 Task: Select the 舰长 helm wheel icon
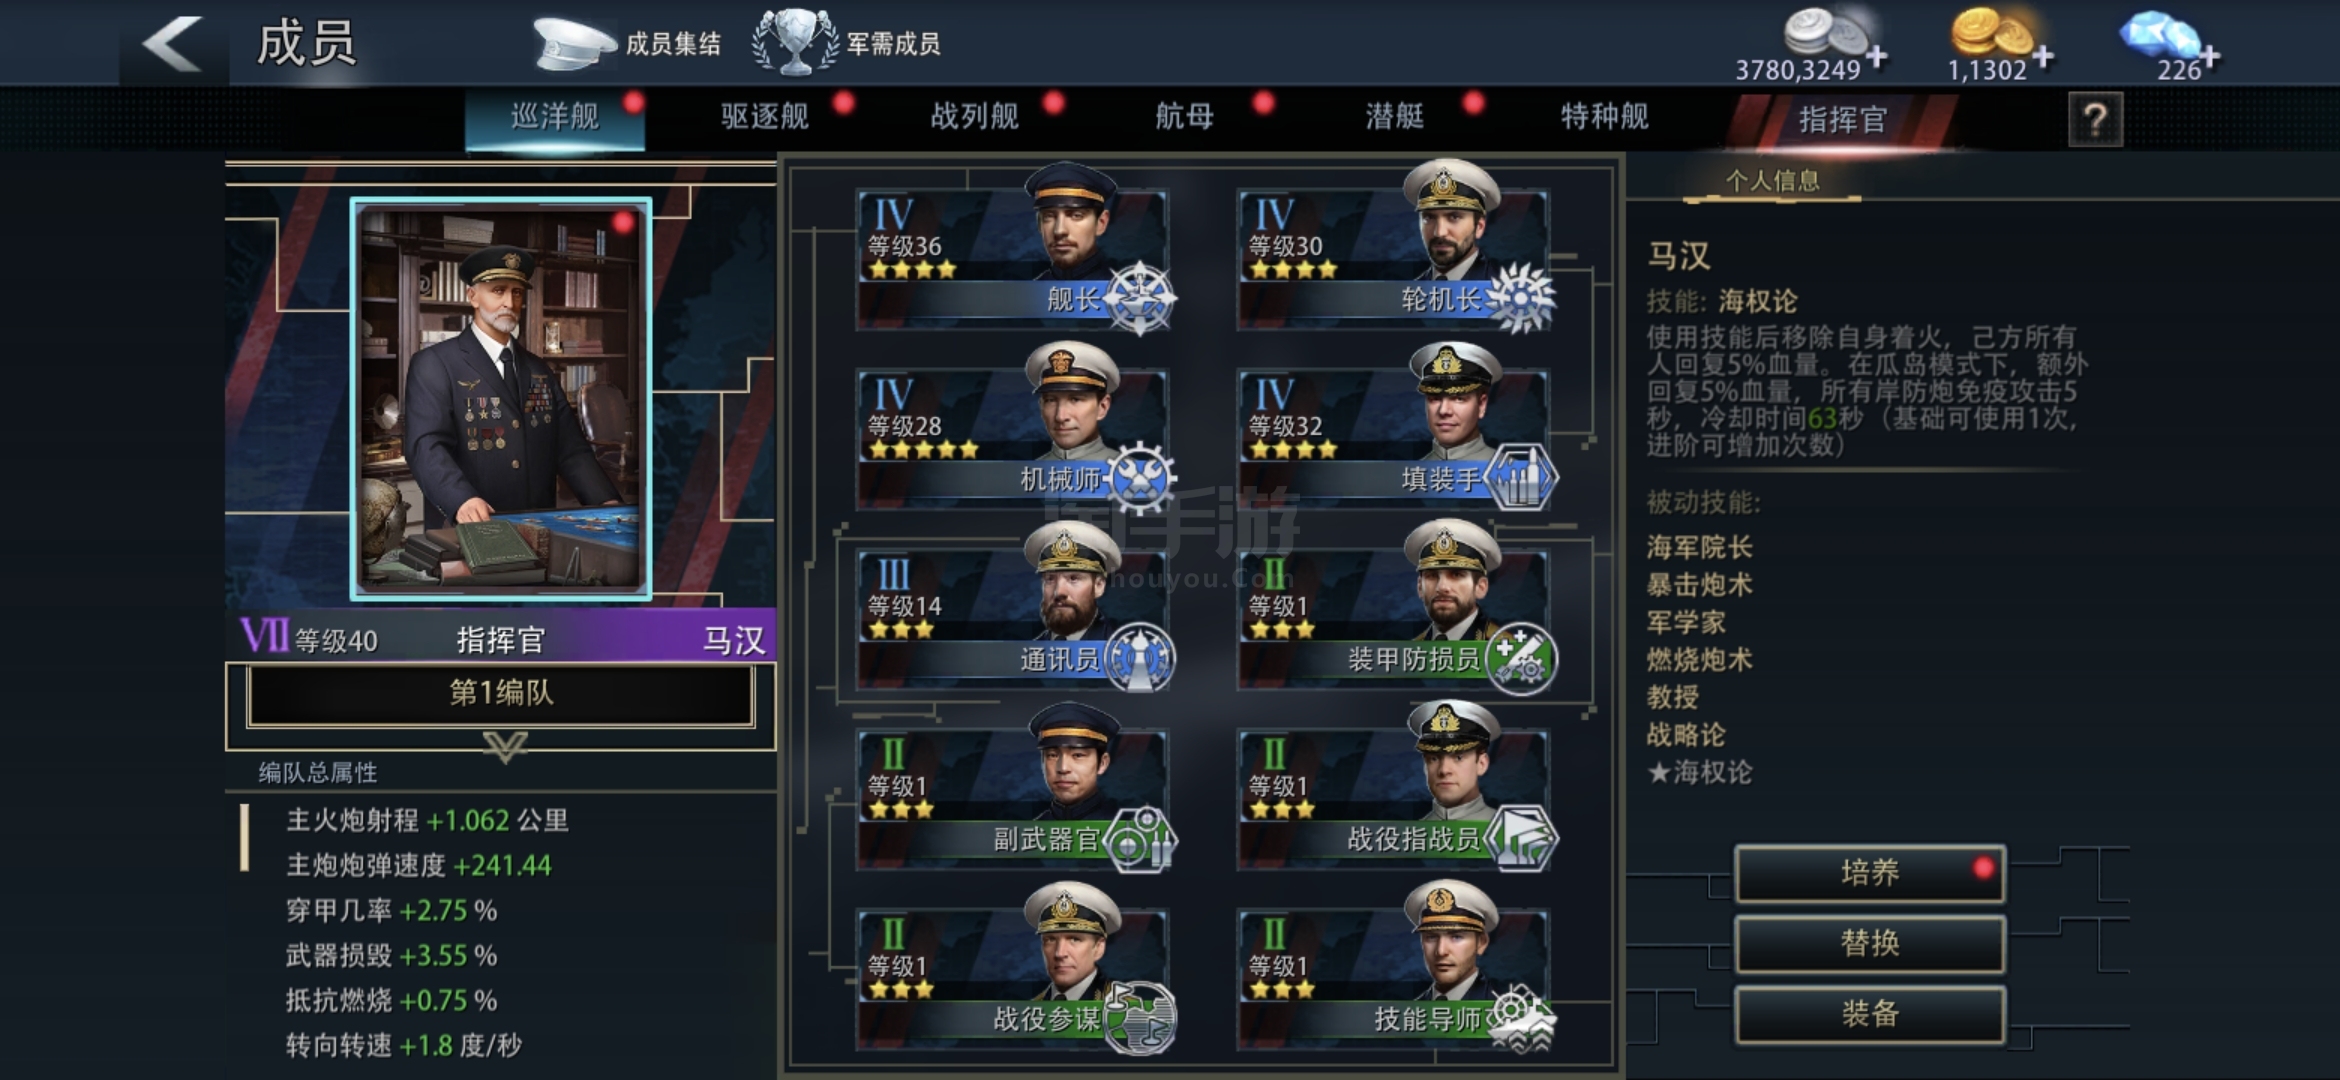tap(1139, 297)
